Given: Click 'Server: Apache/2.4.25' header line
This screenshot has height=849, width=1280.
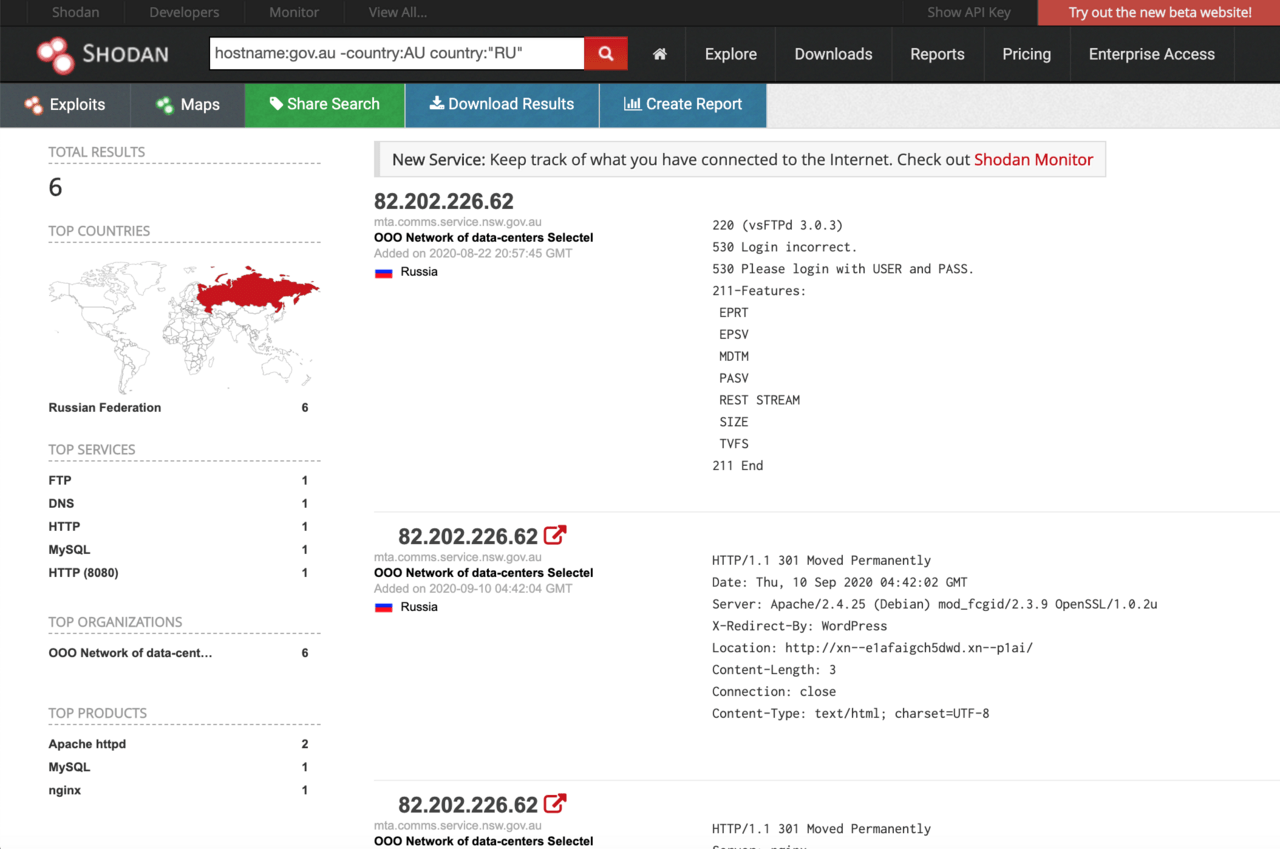Looking at the screenshot, I should (x=934, y=604).
